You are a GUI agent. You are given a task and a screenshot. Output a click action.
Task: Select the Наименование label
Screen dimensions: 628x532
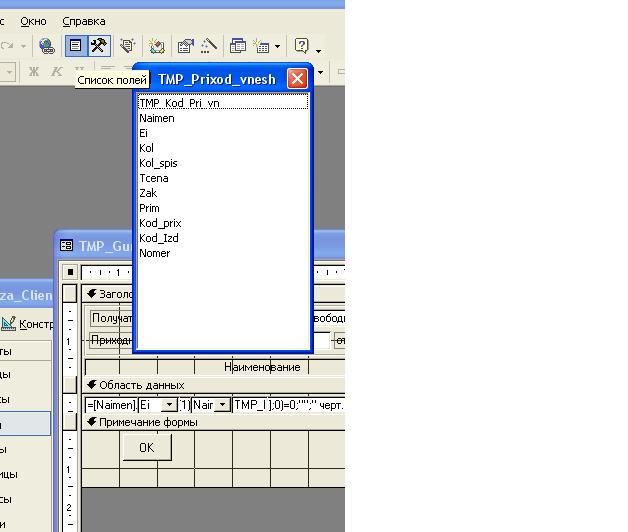(x=262, y=367)
